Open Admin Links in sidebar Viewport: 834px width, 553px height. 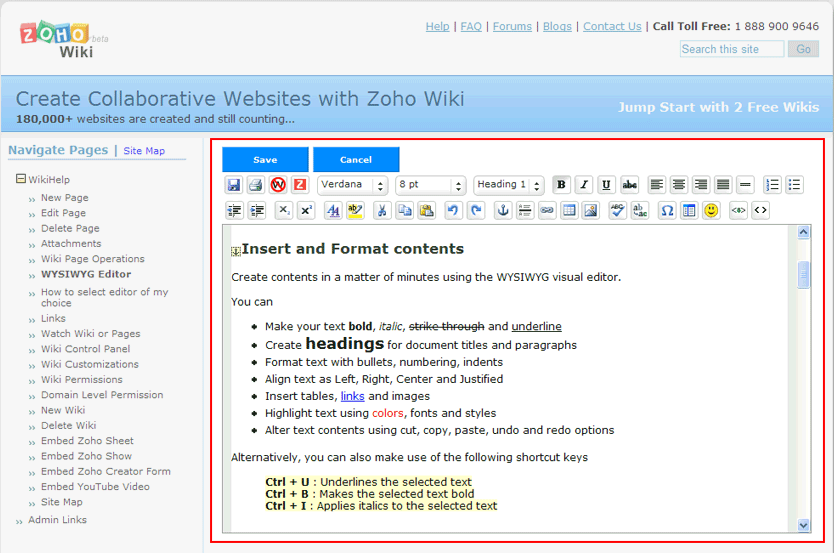(57, 520)
